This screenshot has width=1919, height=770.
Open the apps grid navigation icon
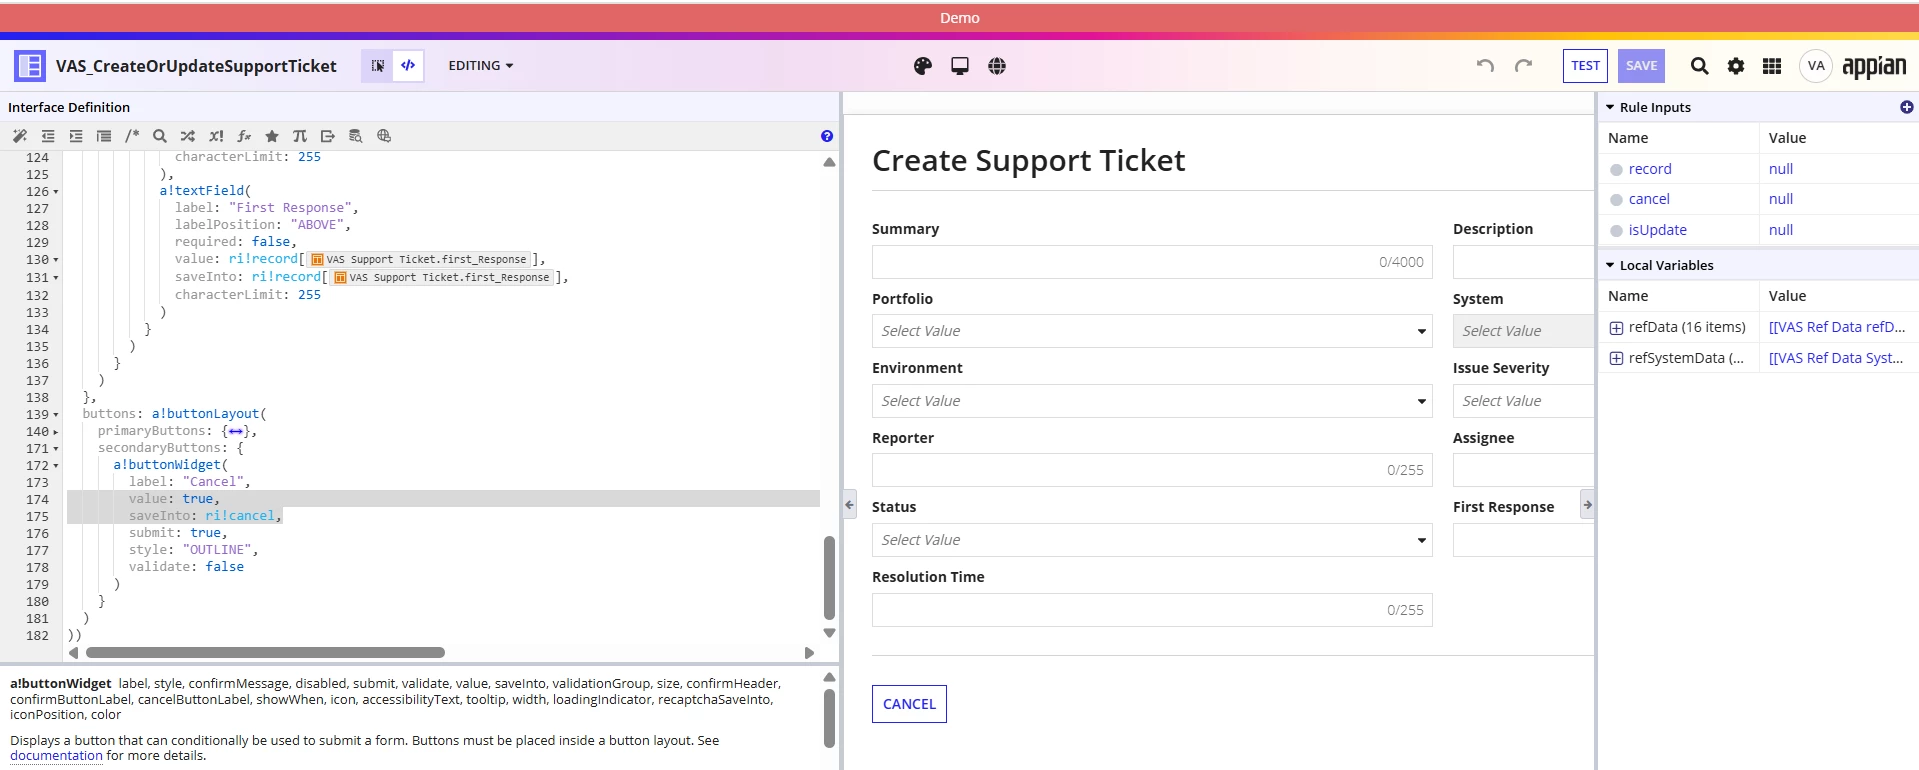[x=1772, y=66]
